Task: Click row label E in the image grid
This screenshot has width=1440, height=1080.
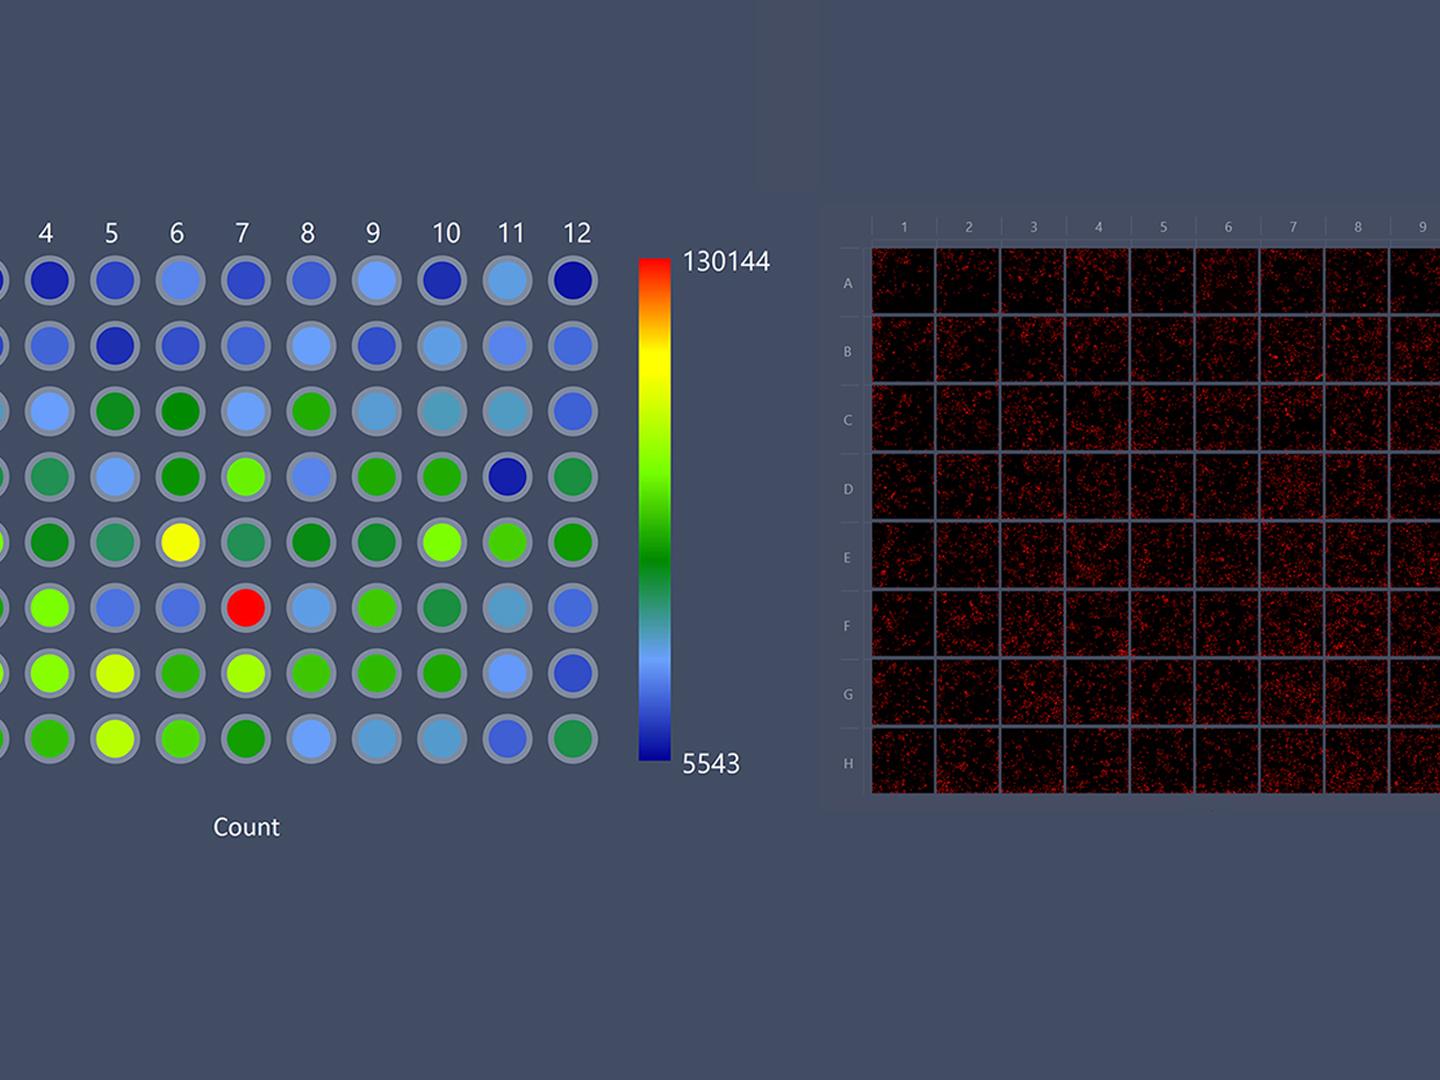Action: pyautogui.click(x=848, y=557)
